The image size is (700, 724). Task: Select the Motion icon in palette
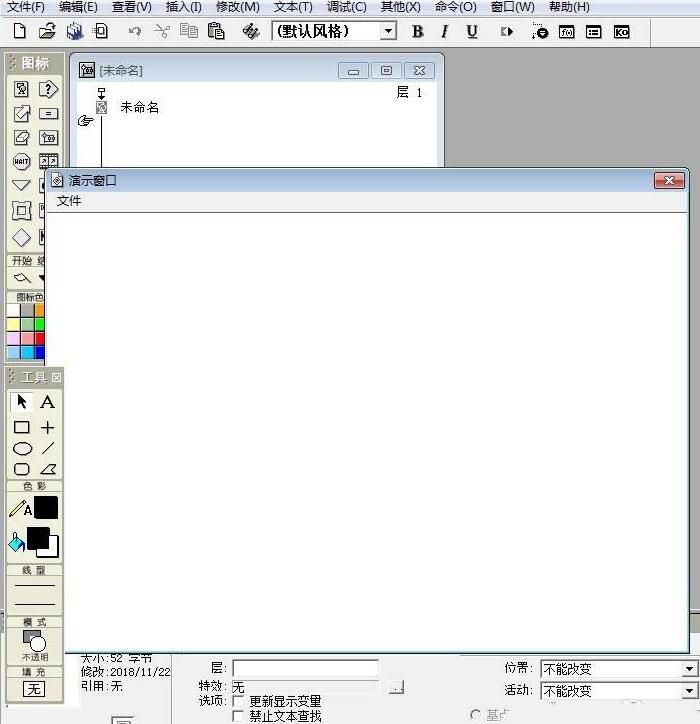[21, 114]
